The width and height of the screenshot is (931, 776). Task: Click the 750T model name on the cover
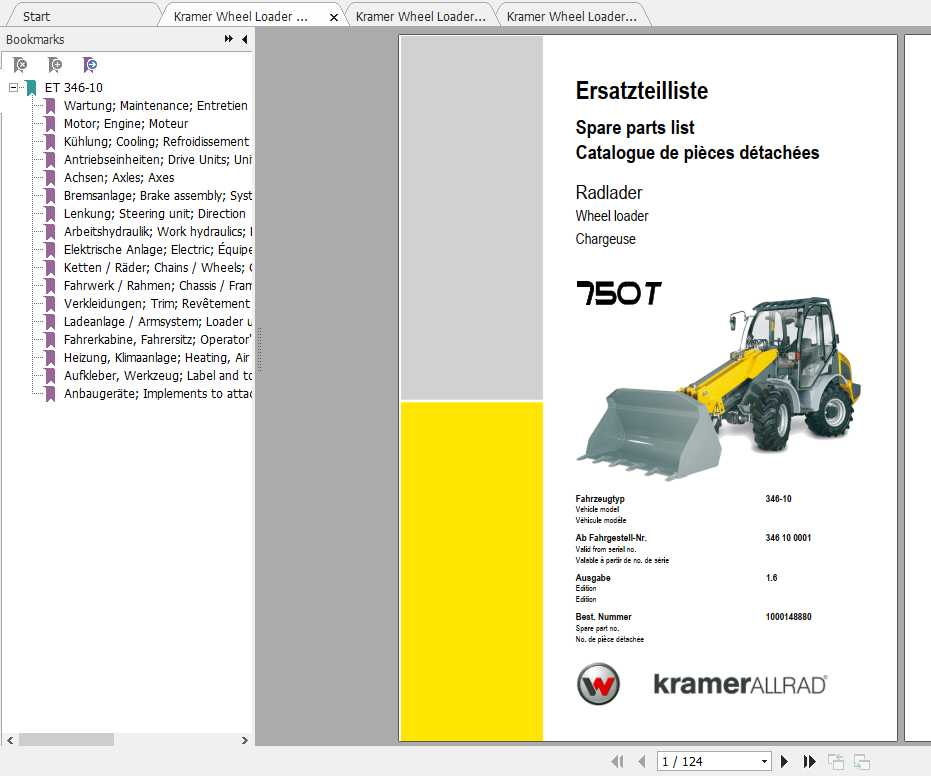619,293
